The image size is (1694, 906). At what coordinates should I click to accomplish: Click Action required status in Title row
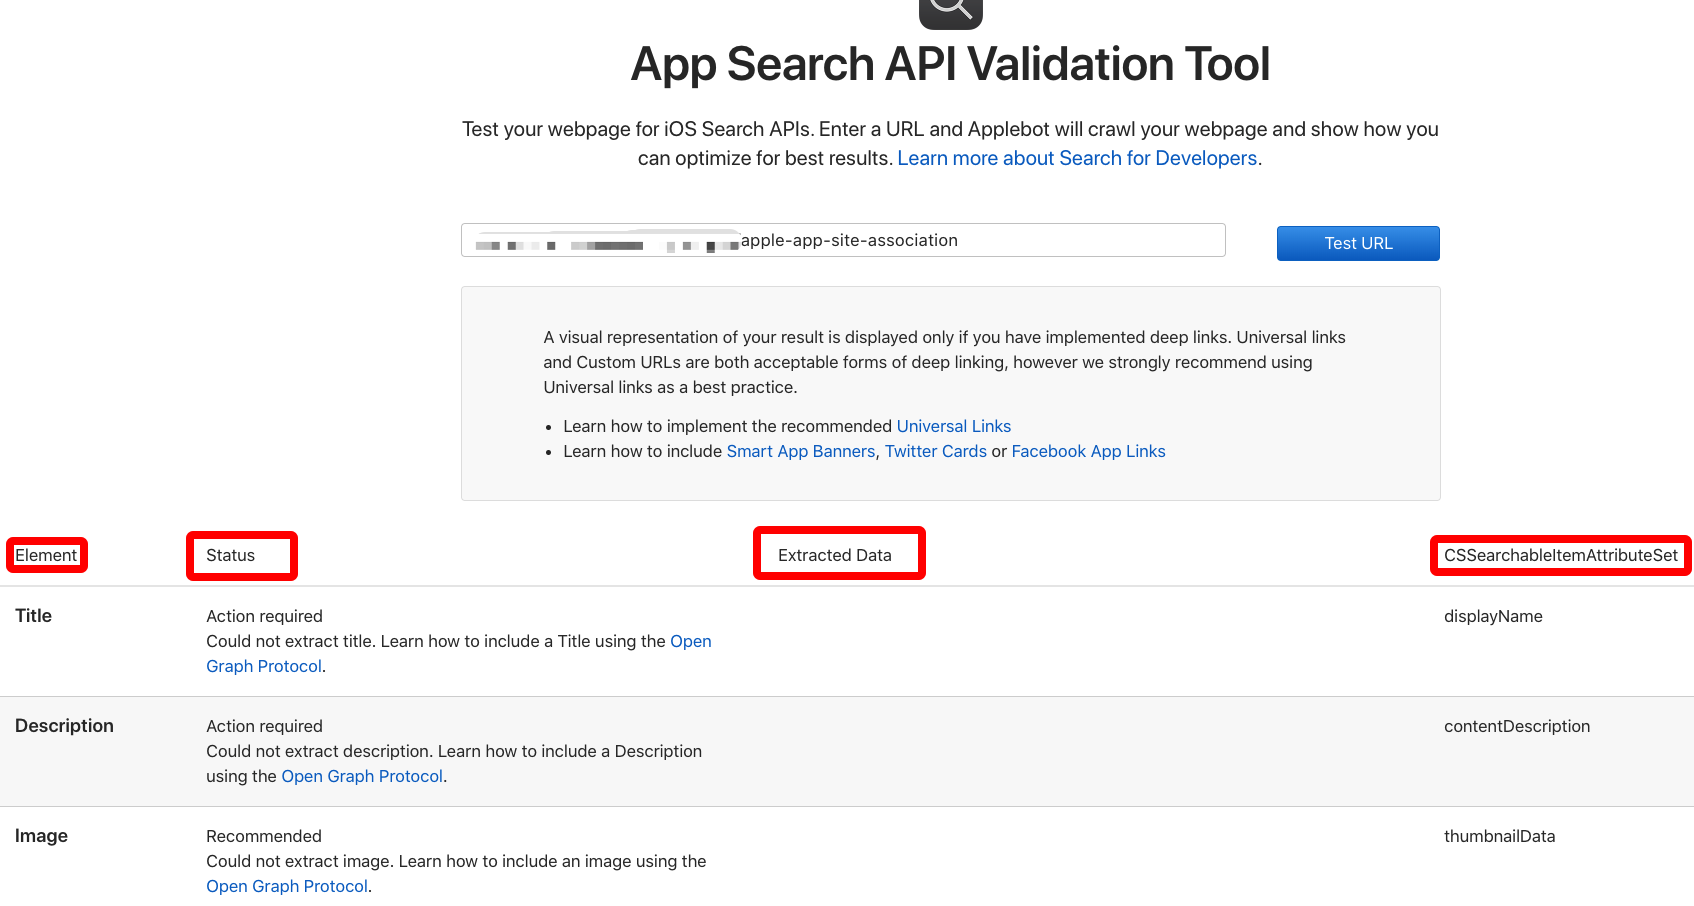click(x=264, y=616)
